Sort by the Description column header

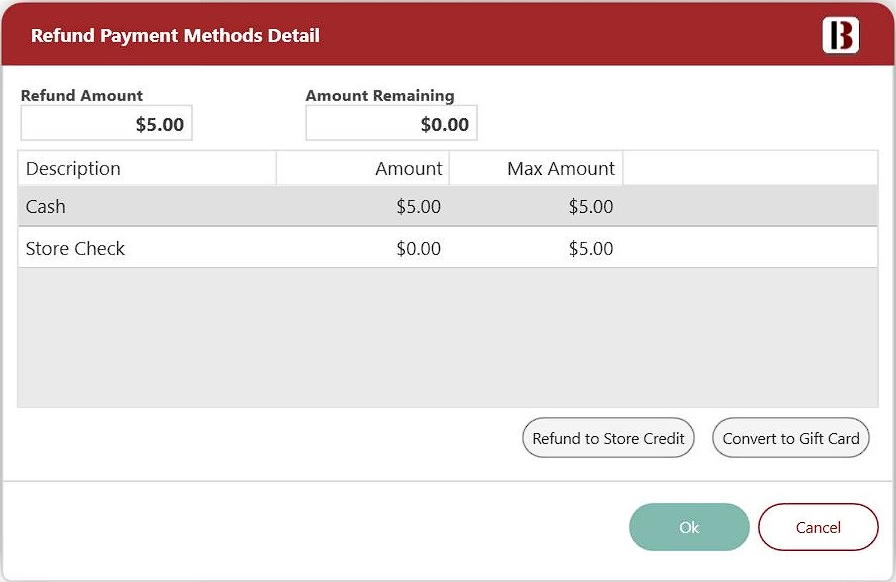pyautogui.click(x=146, y=169)
